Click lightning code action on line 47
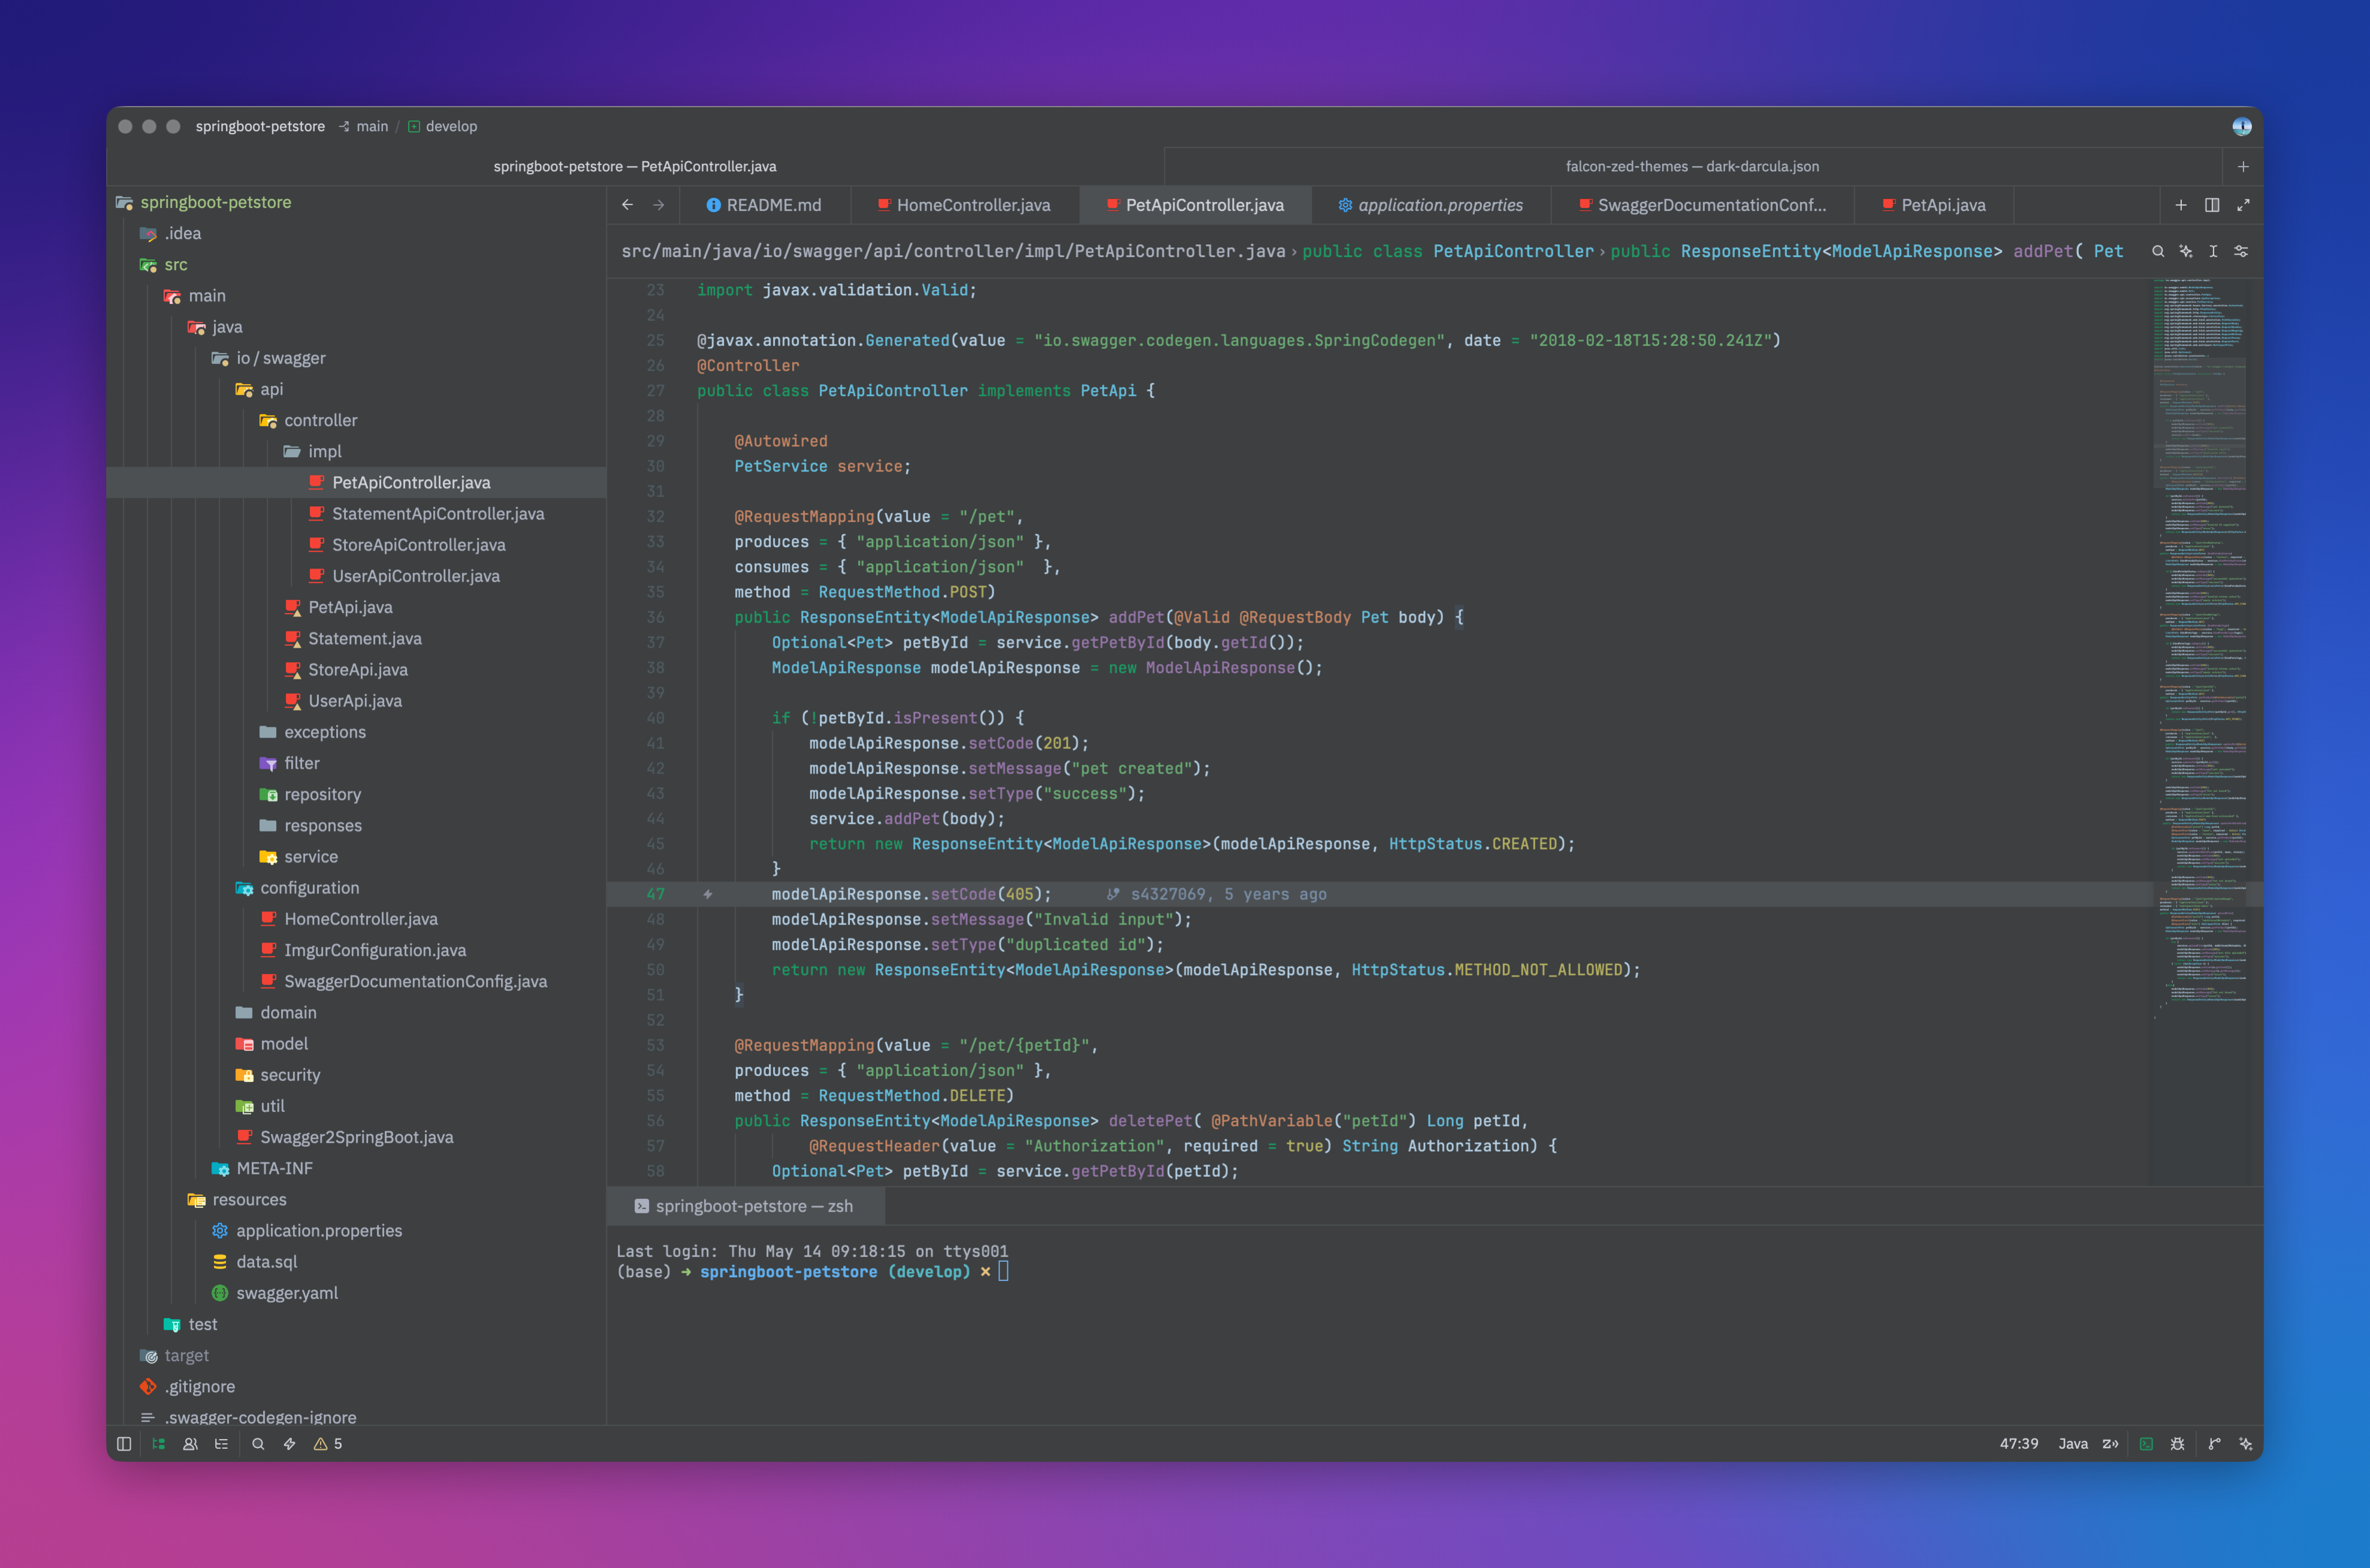2370x1568 pixels. 707,894
